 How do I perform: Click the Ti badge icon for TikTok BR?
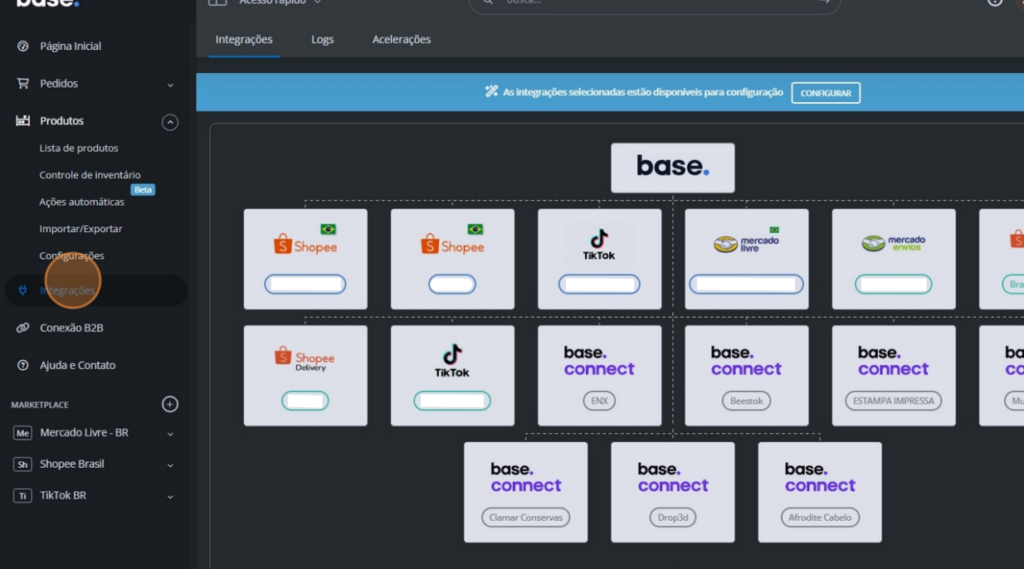[22, 496]
